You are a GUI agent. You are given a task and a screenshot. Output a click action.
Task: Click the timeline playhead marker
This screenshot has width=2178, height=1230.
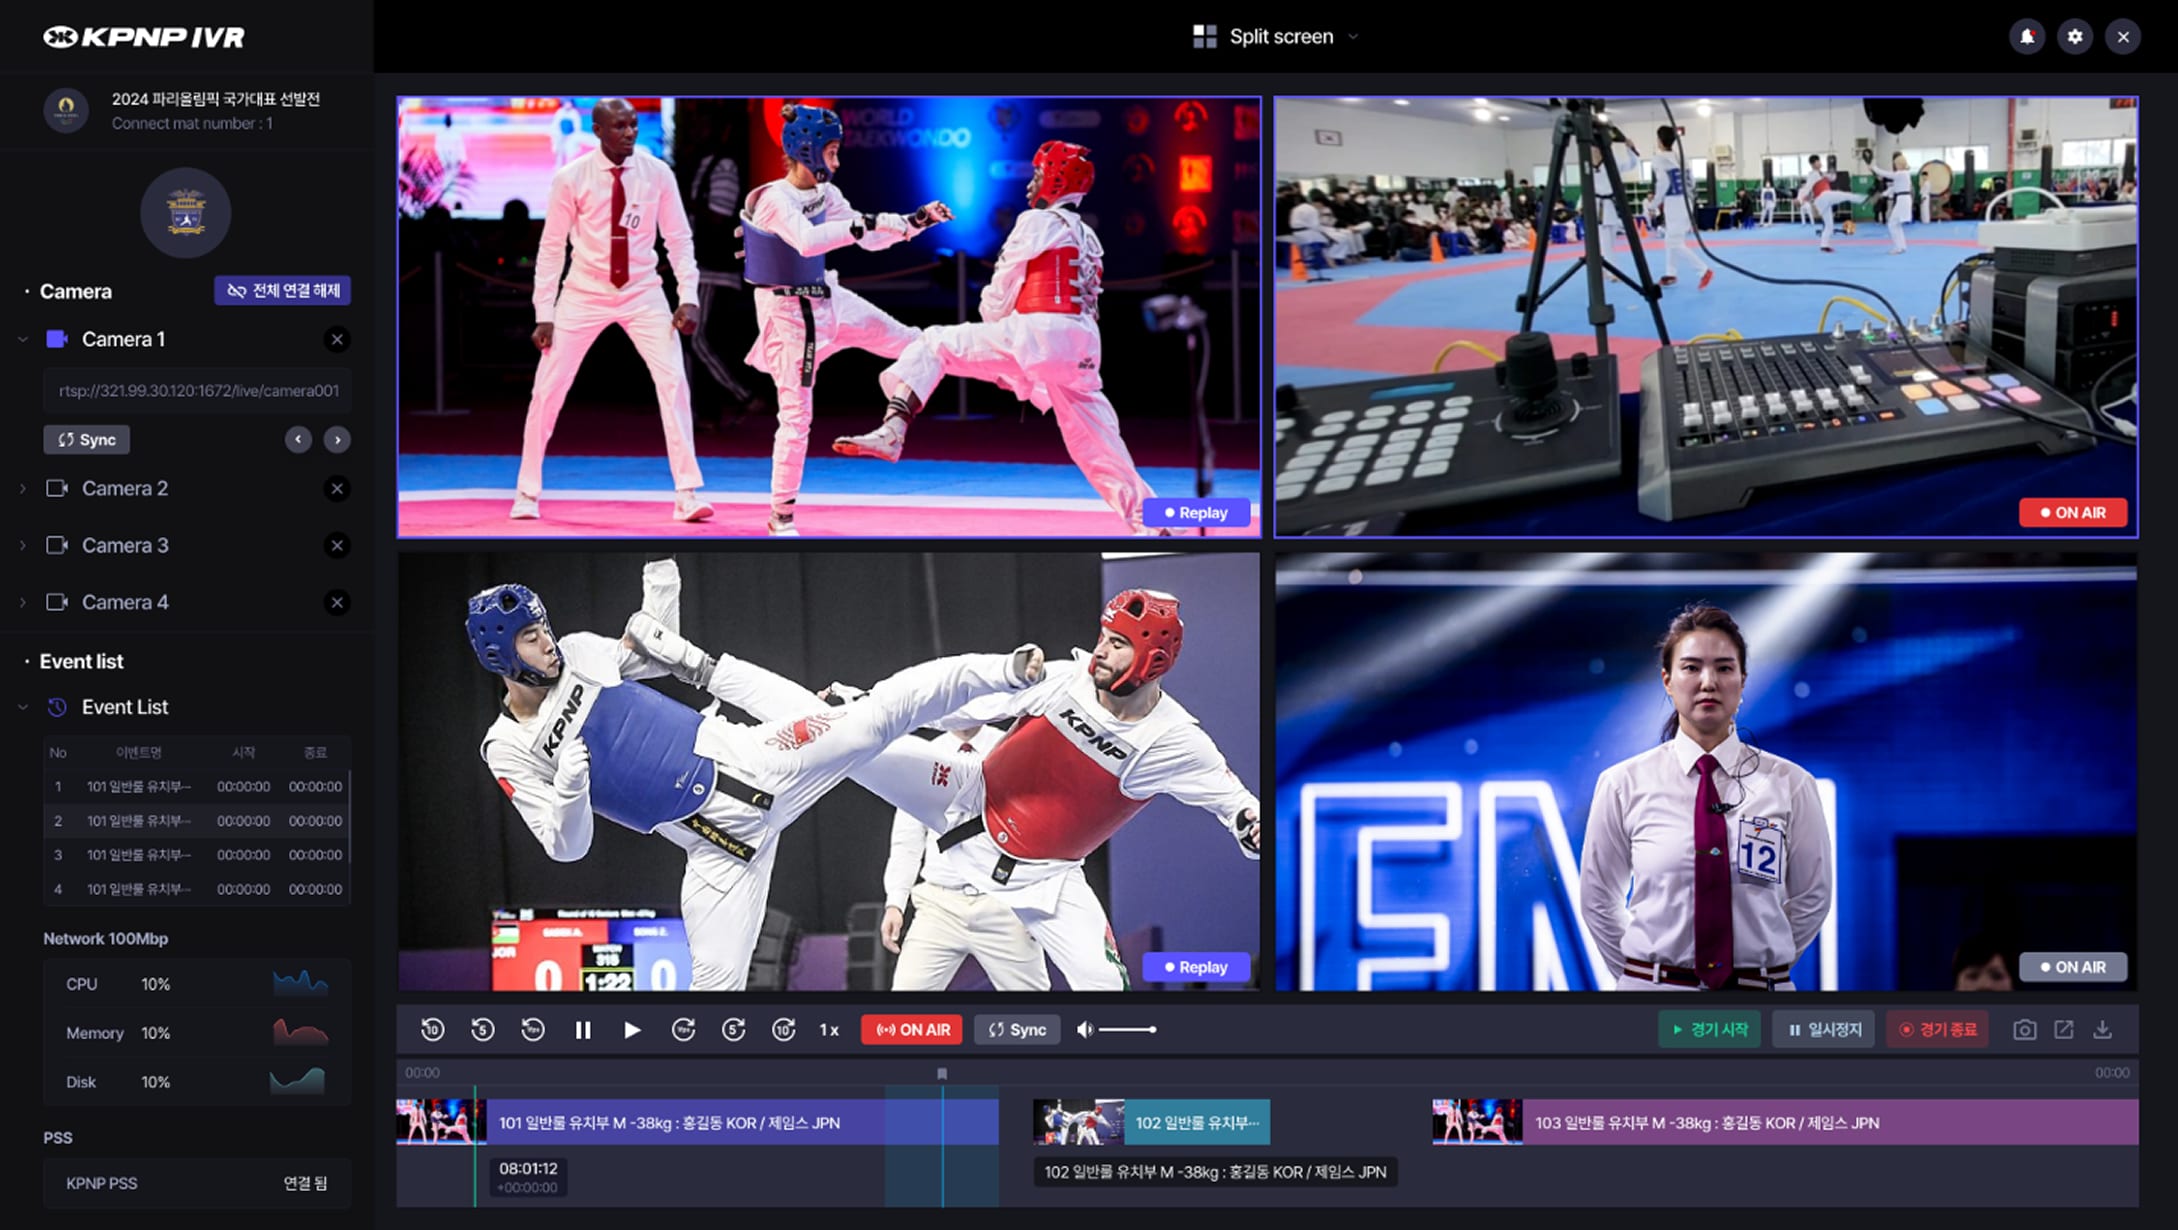click(942, 1073)
